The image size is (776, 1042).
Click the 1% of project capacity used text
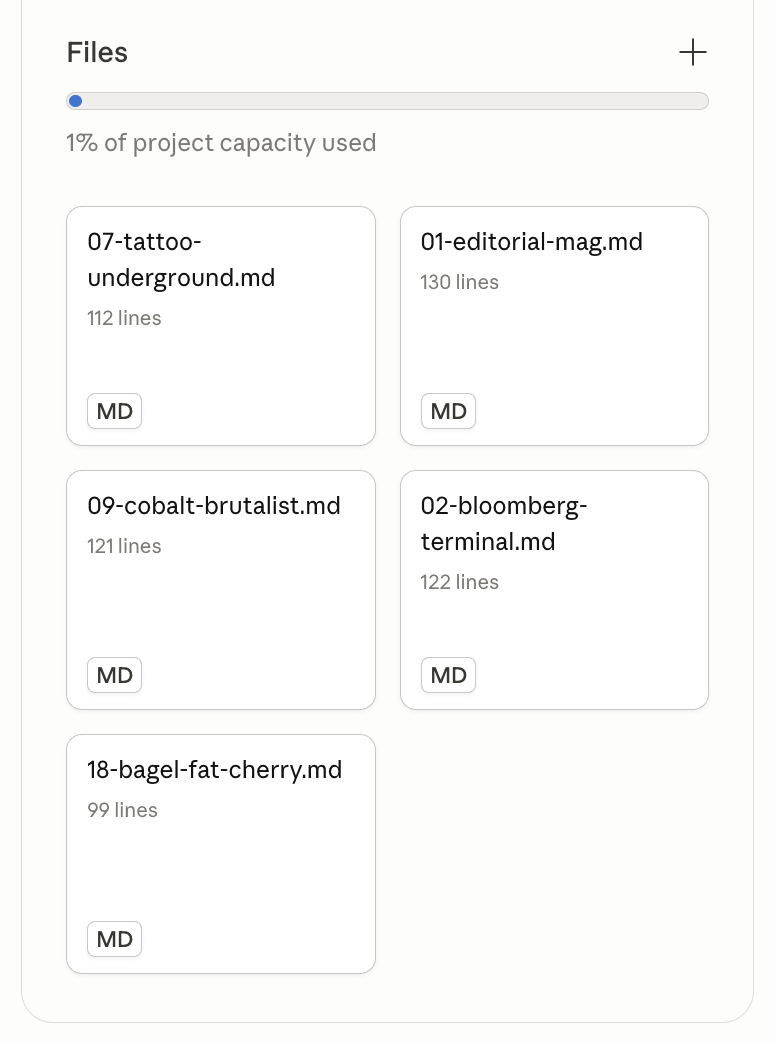coord(221,143)
